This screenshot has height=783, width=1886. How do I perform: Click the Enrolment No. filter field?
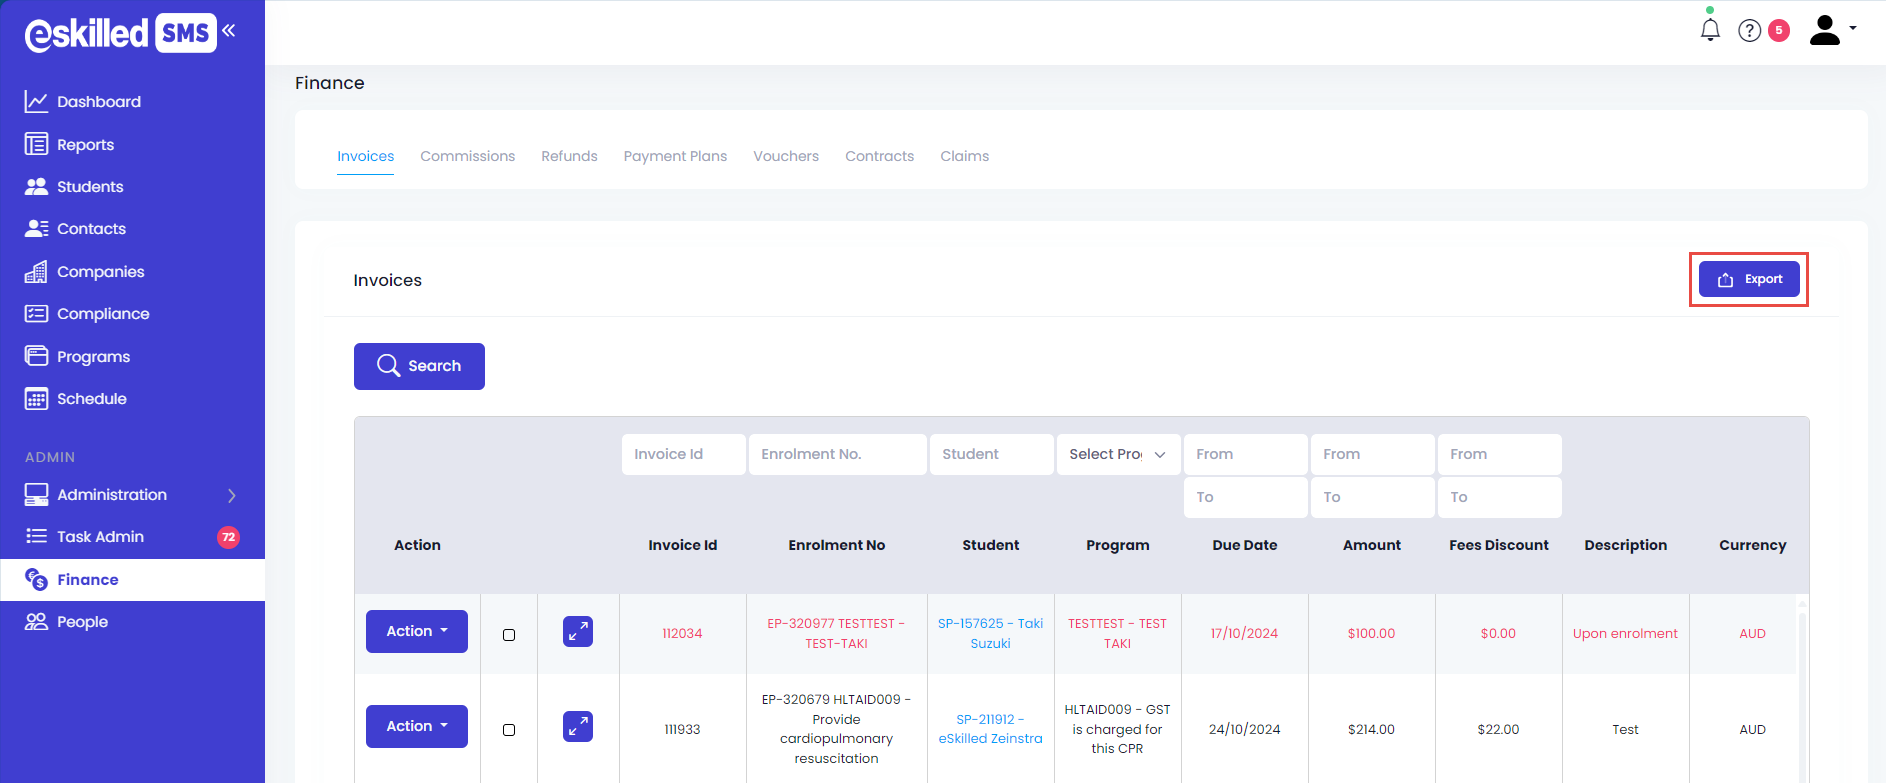point(838,454)
